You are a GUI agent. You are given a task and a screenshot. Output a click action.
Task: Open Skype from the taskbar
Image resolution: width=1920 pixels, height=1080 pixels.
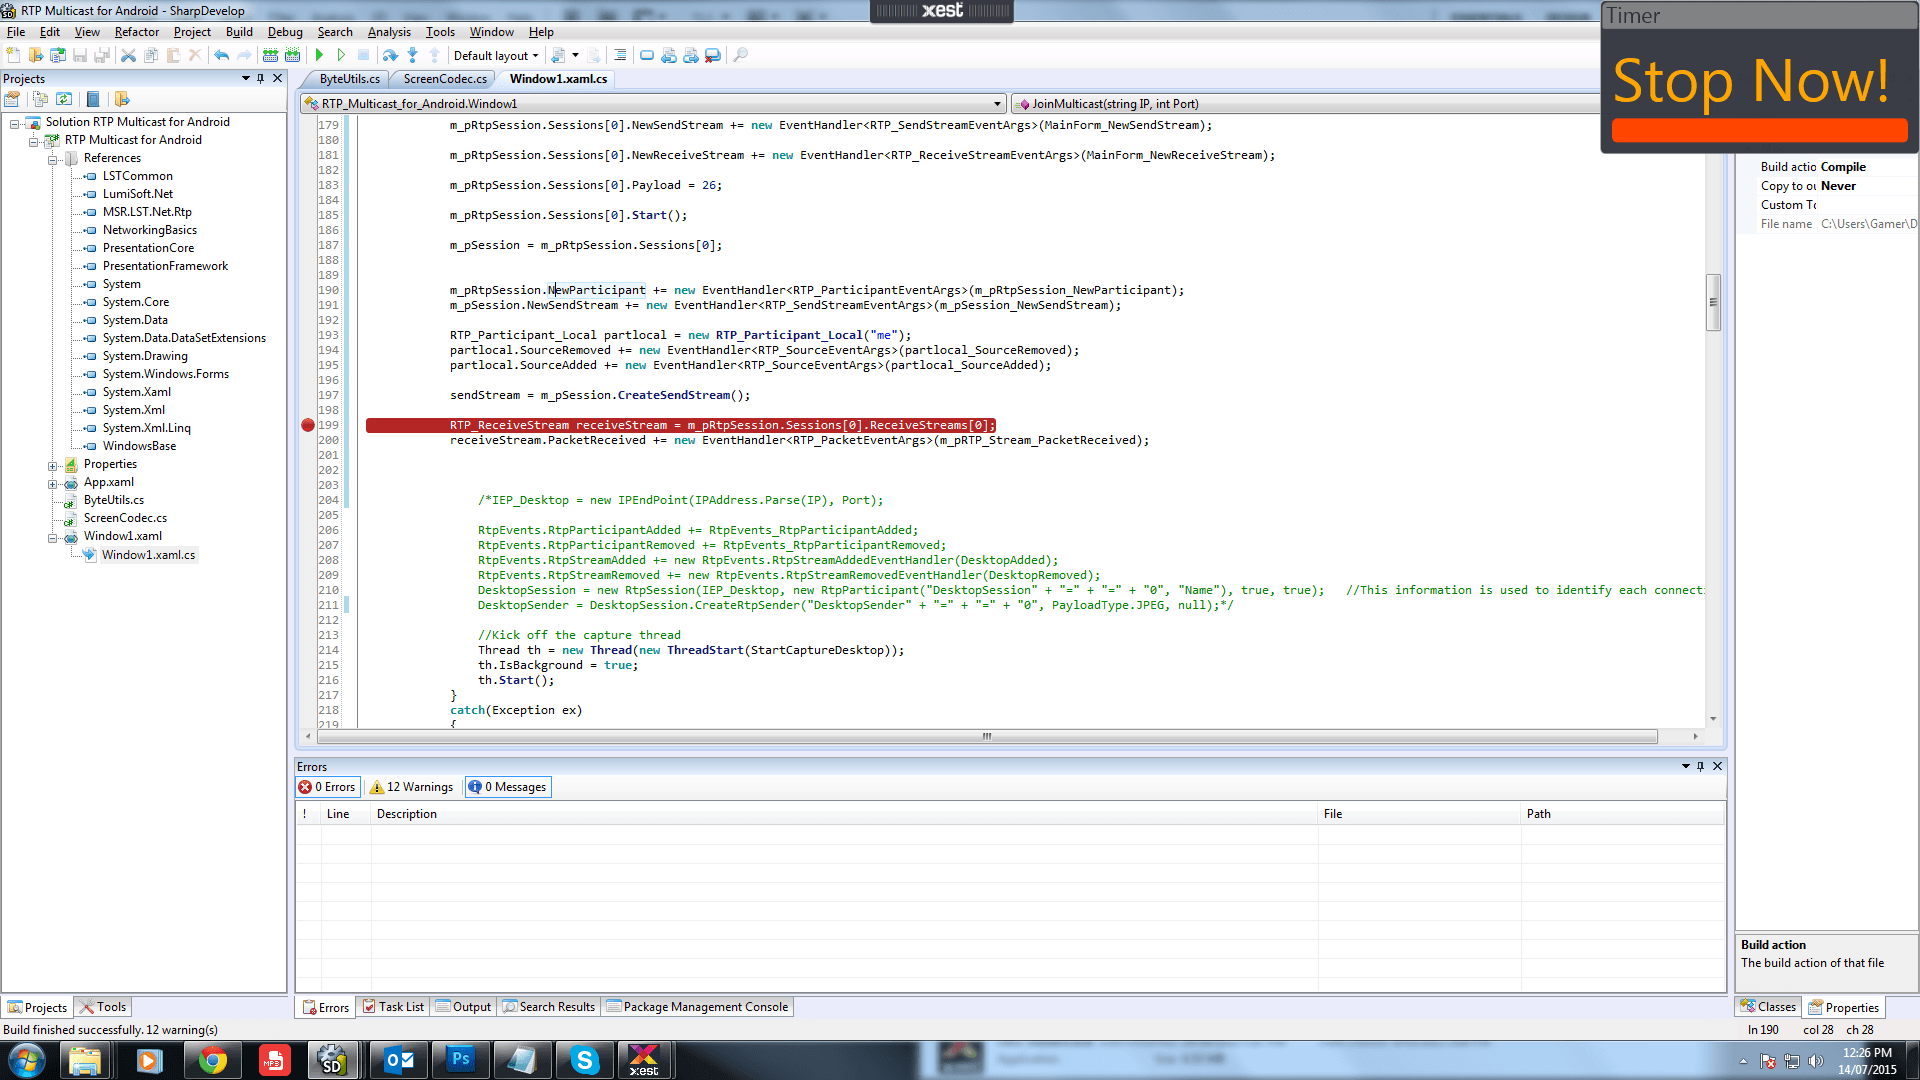[584, 1060]
